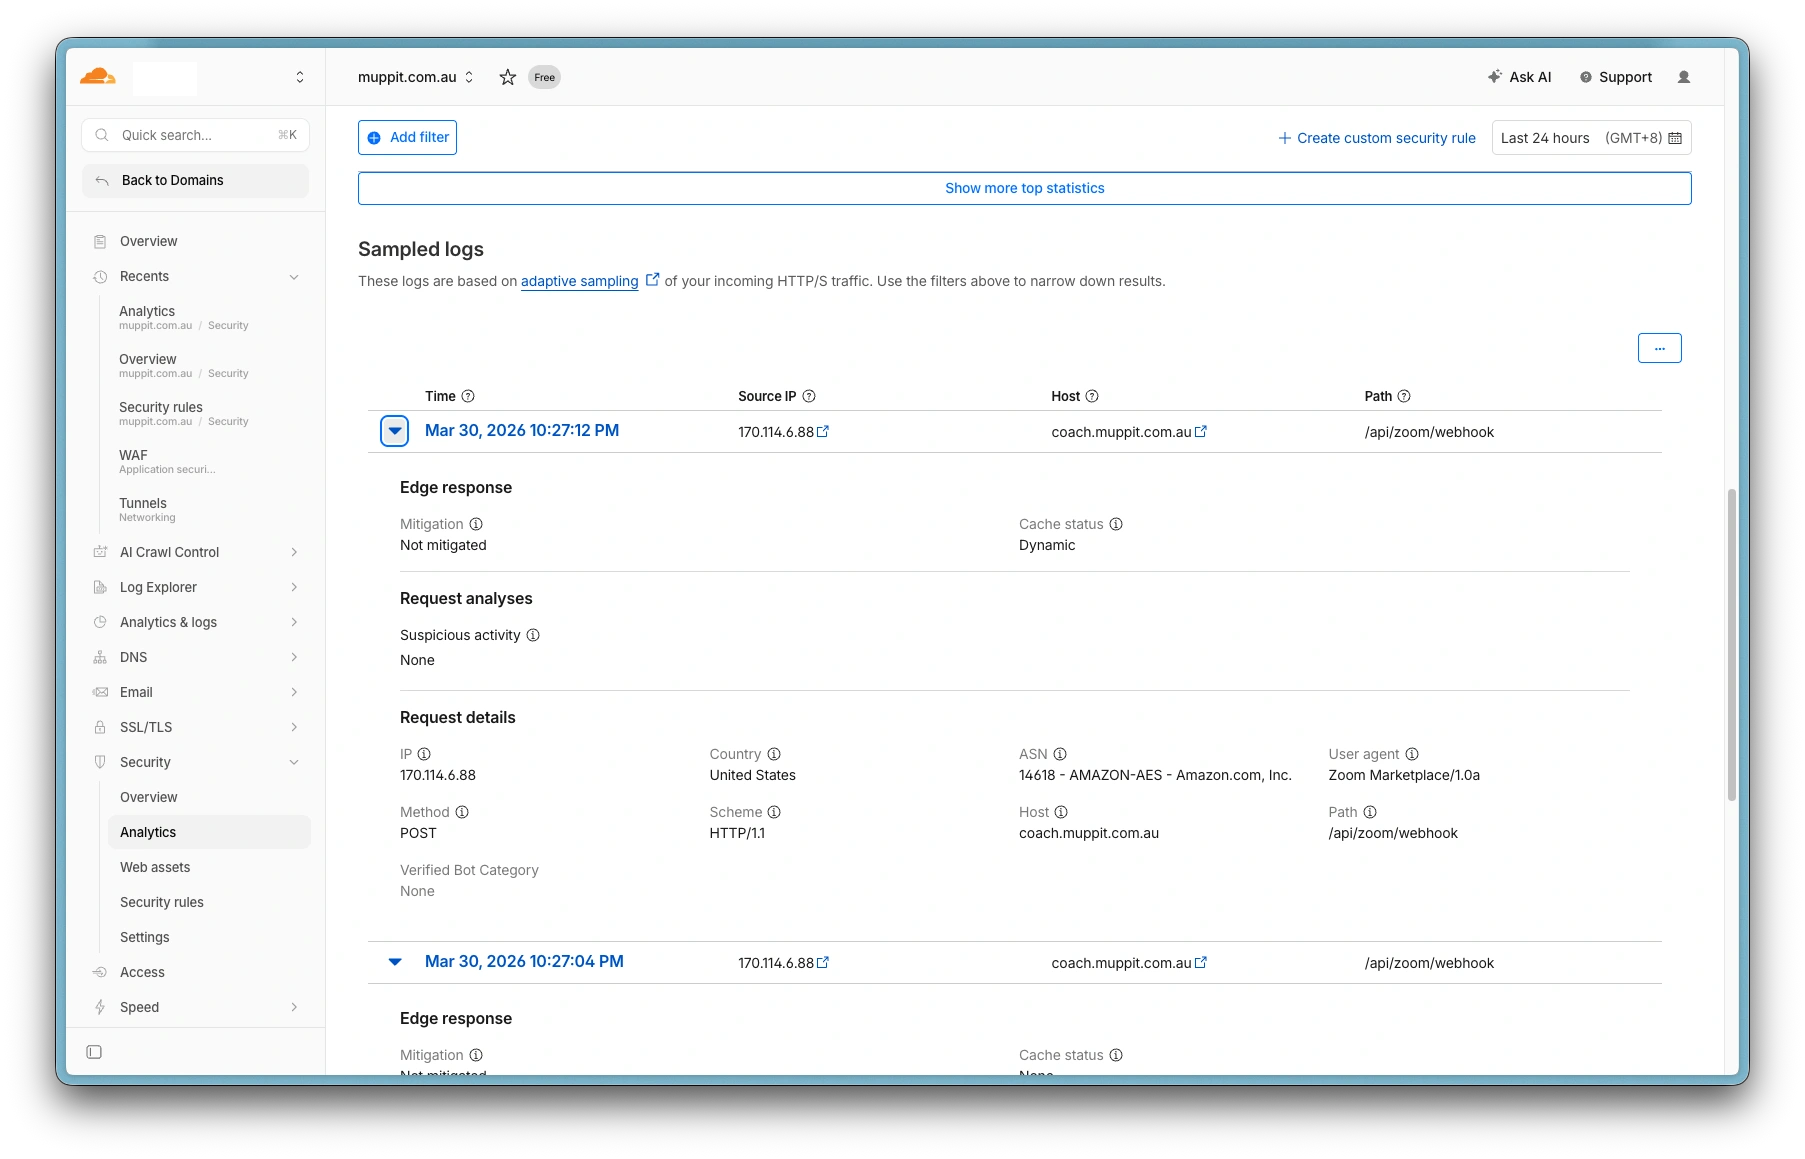Open the user profile icon
The height and width of the screenshot is (1159, 1805).
click(1683, 77)
